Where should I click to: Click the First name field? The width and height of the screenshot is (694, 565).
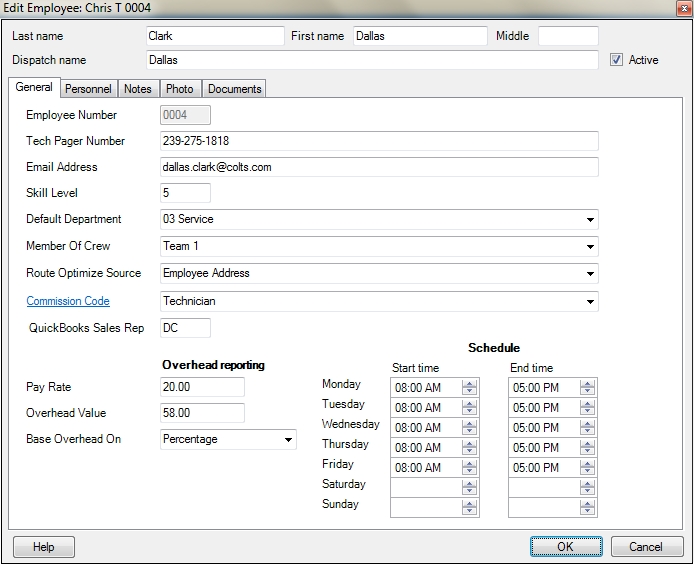click(420, 36)
